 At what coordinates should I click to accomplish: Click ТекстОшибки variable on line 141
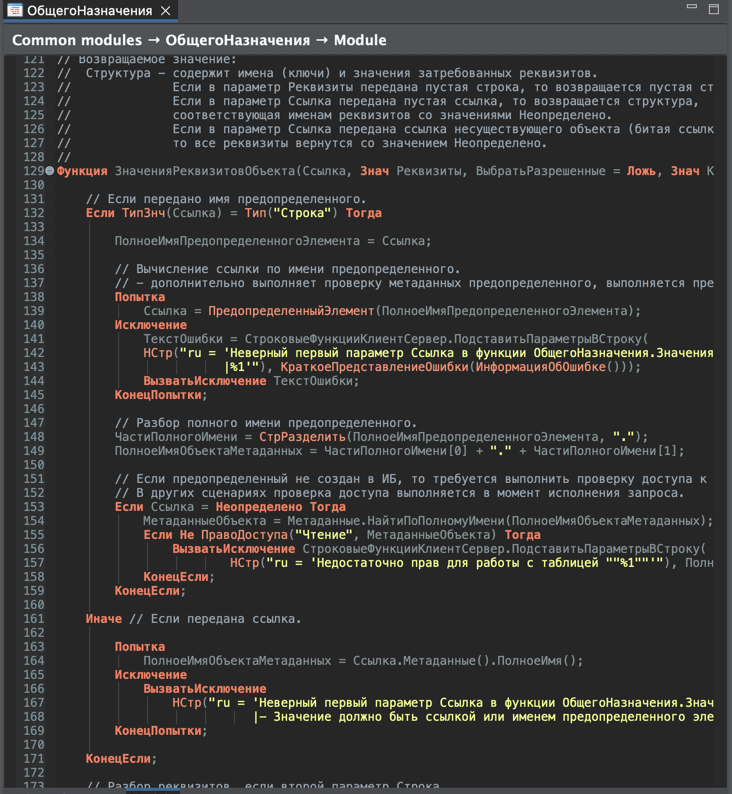183,339
